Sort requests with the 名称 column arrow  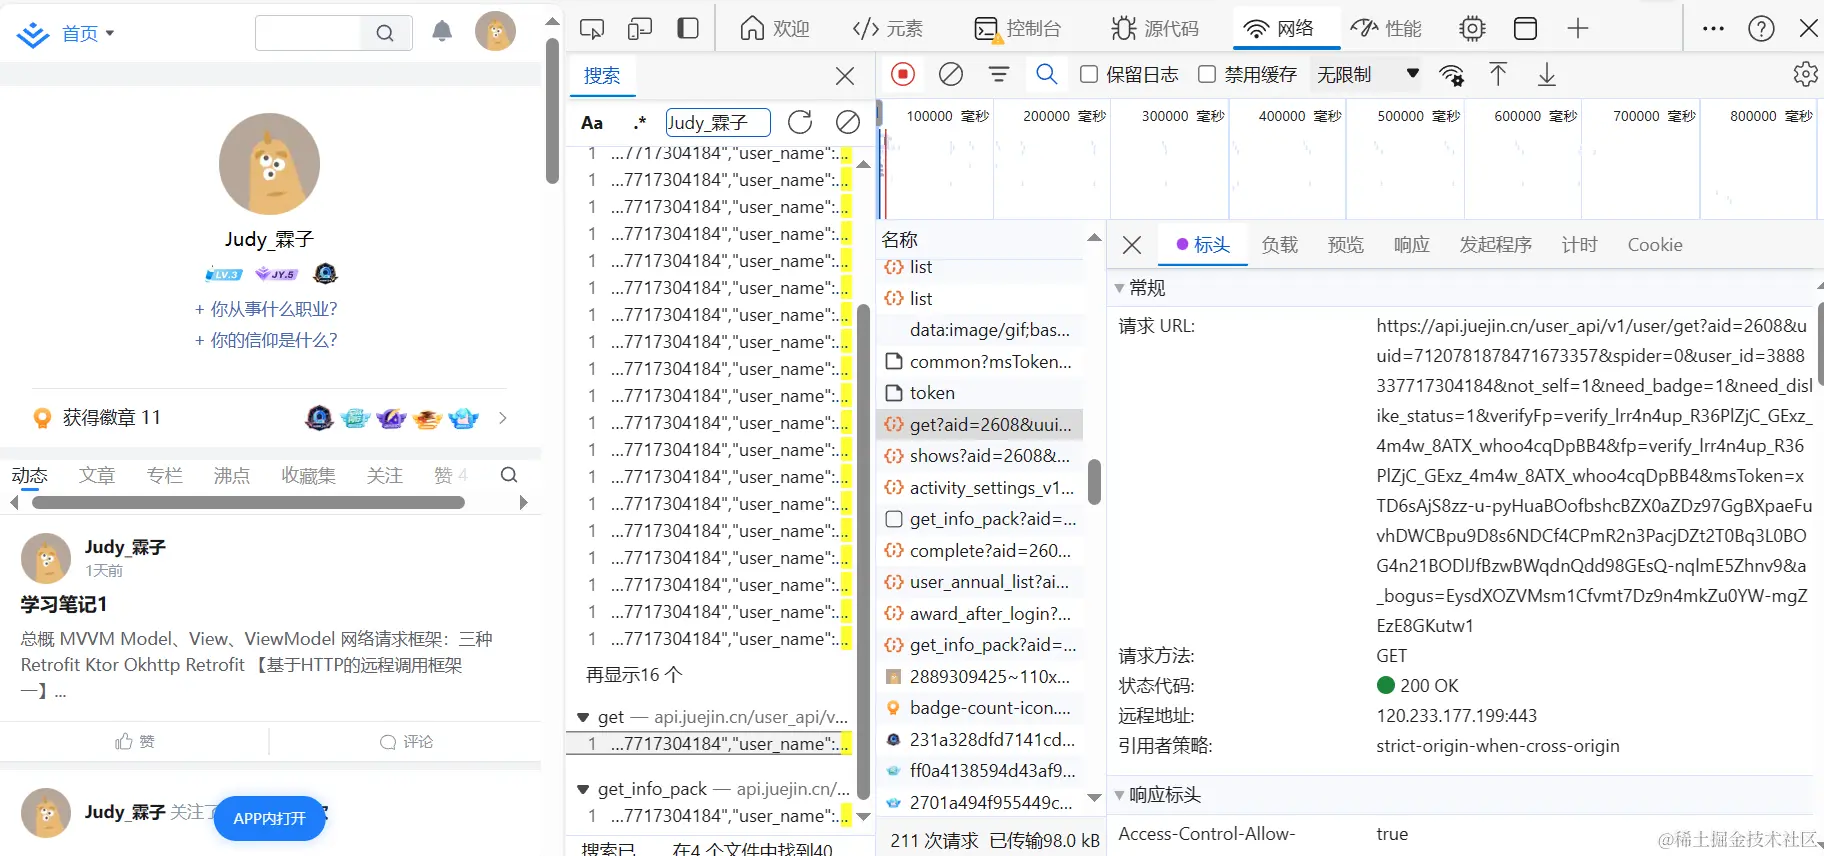[x=1094, y=238]
